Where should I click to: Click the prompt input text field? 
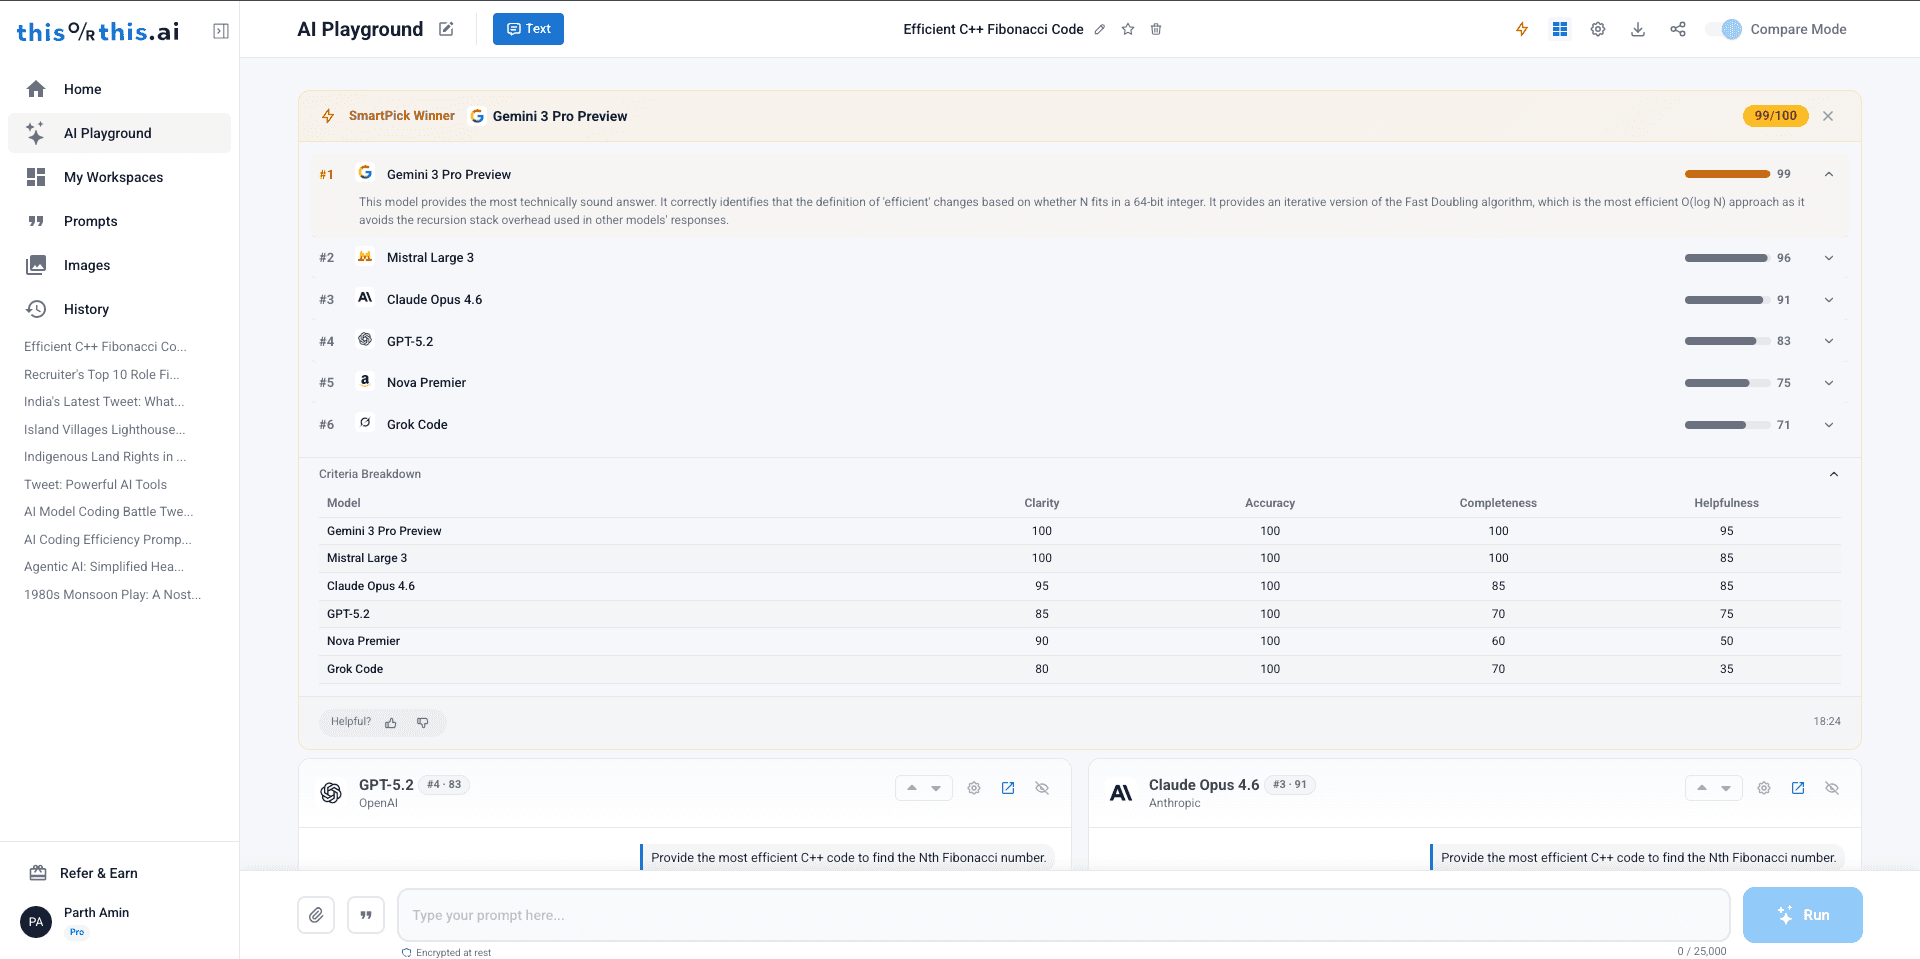(1063, 915)
